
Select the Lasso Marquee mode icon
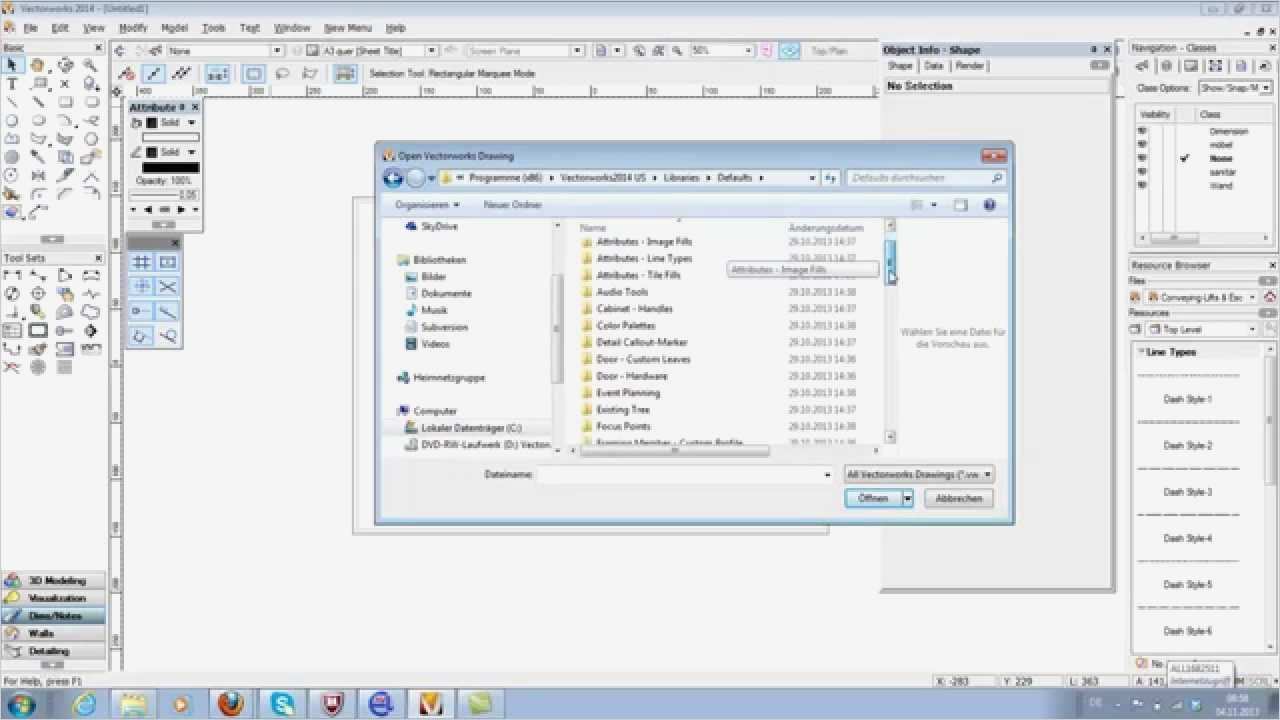(x=282, y=73)
